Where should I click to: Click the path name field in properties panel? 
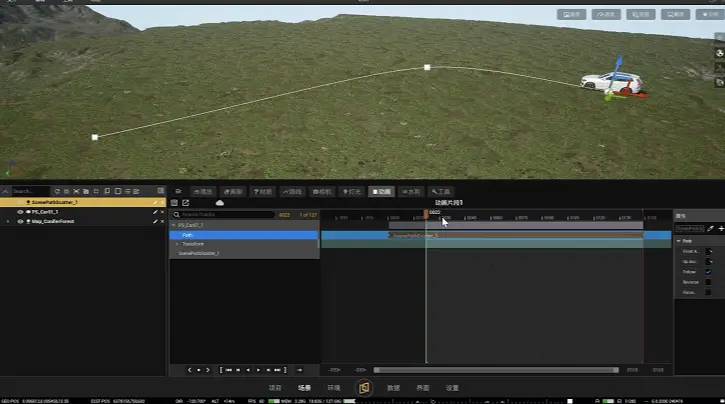tap(689, 228)
